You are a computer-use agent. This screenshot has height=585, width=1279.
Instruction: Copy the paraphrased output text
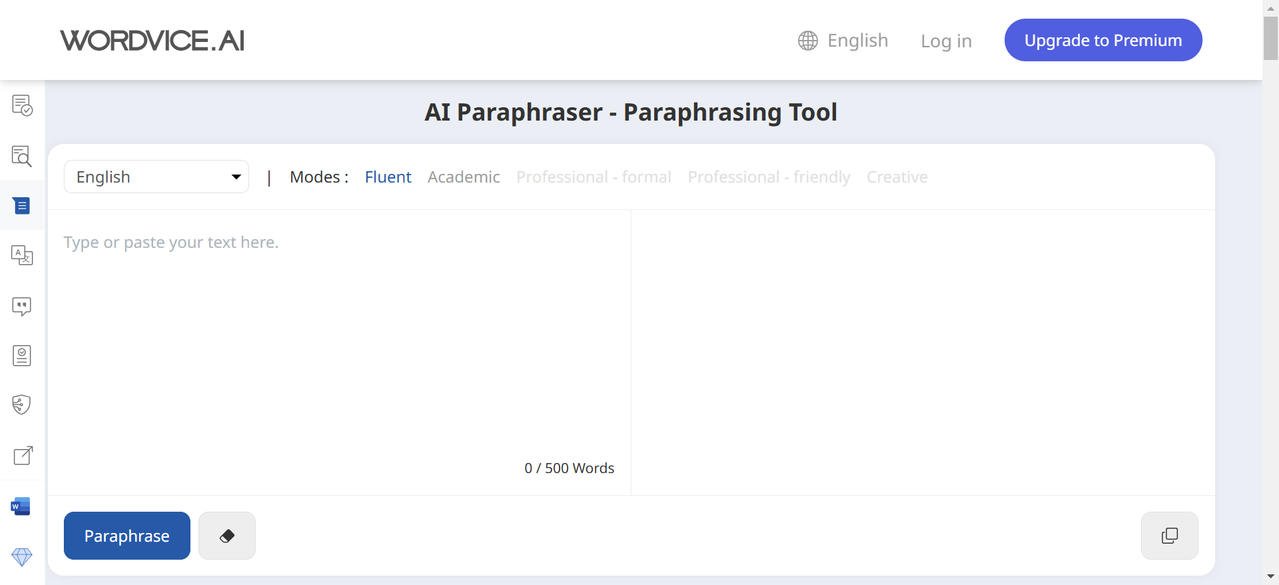(1169, 536)
